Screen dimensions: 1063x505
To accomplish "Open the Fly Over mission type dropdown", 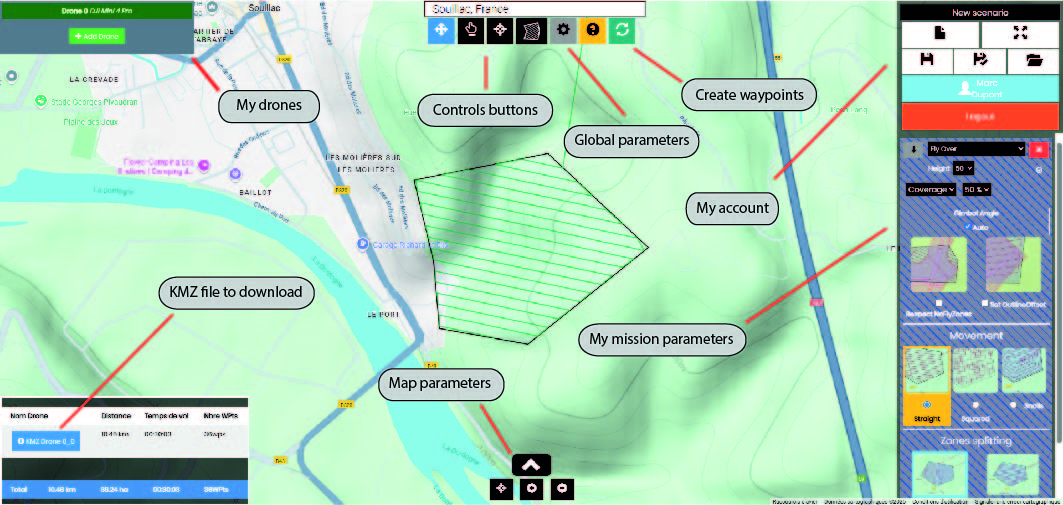I will (976, 149).
